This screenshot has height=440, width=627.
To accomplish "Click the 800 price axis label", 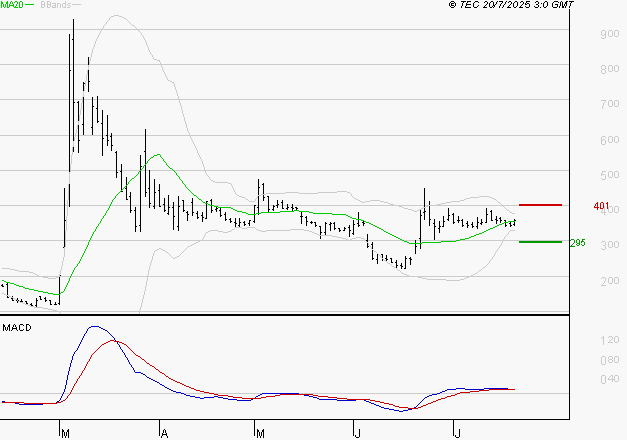I will tap(610, 69).
